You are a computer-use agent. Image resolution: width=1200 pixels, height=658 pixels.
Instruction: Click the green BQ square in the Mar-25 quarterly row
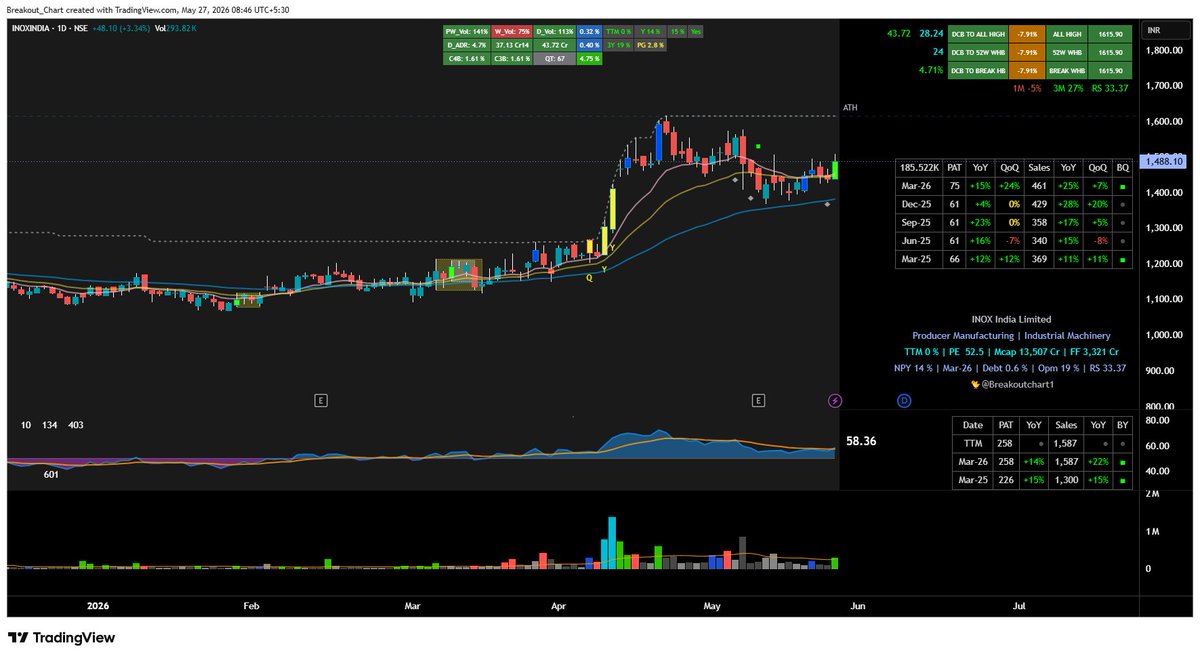pyautogui.click(x=1122, y=260)
